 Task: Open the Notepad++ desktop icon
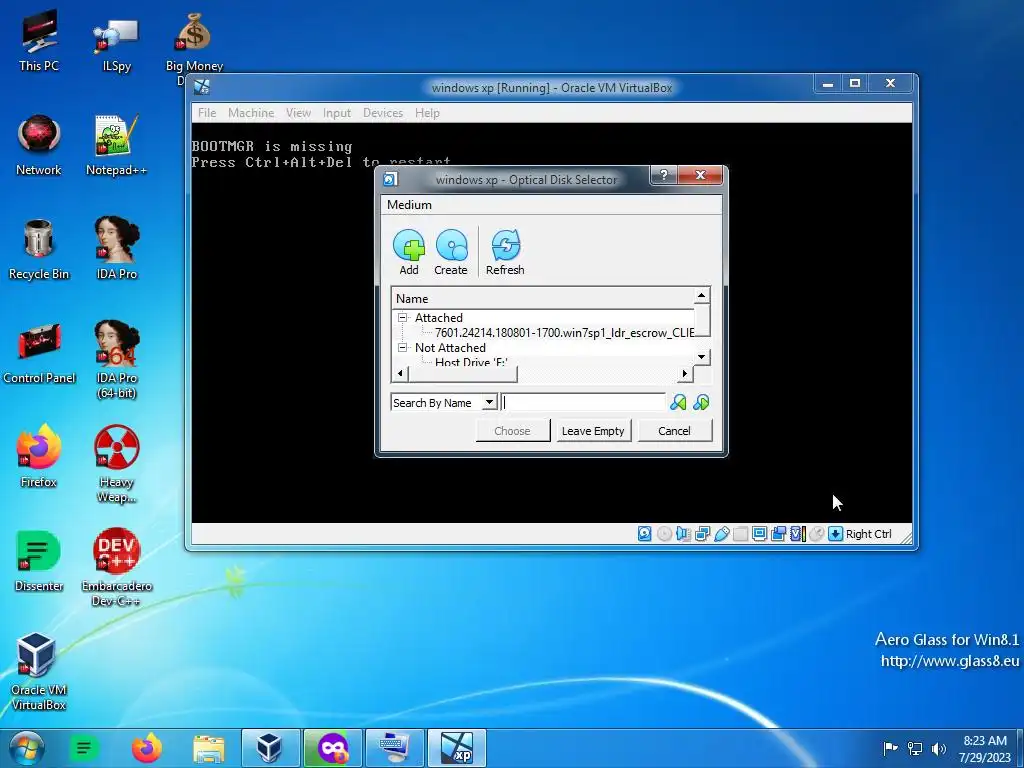coord(116,145)
